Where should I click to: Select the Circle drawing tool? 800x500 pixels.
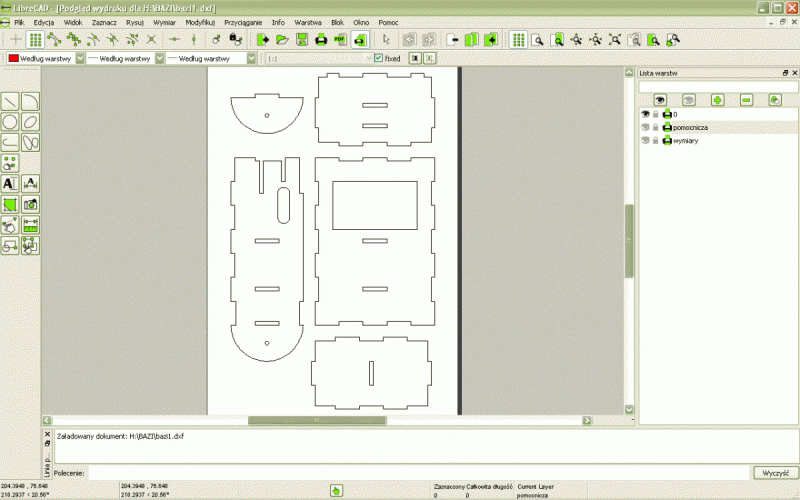[10, 122]
